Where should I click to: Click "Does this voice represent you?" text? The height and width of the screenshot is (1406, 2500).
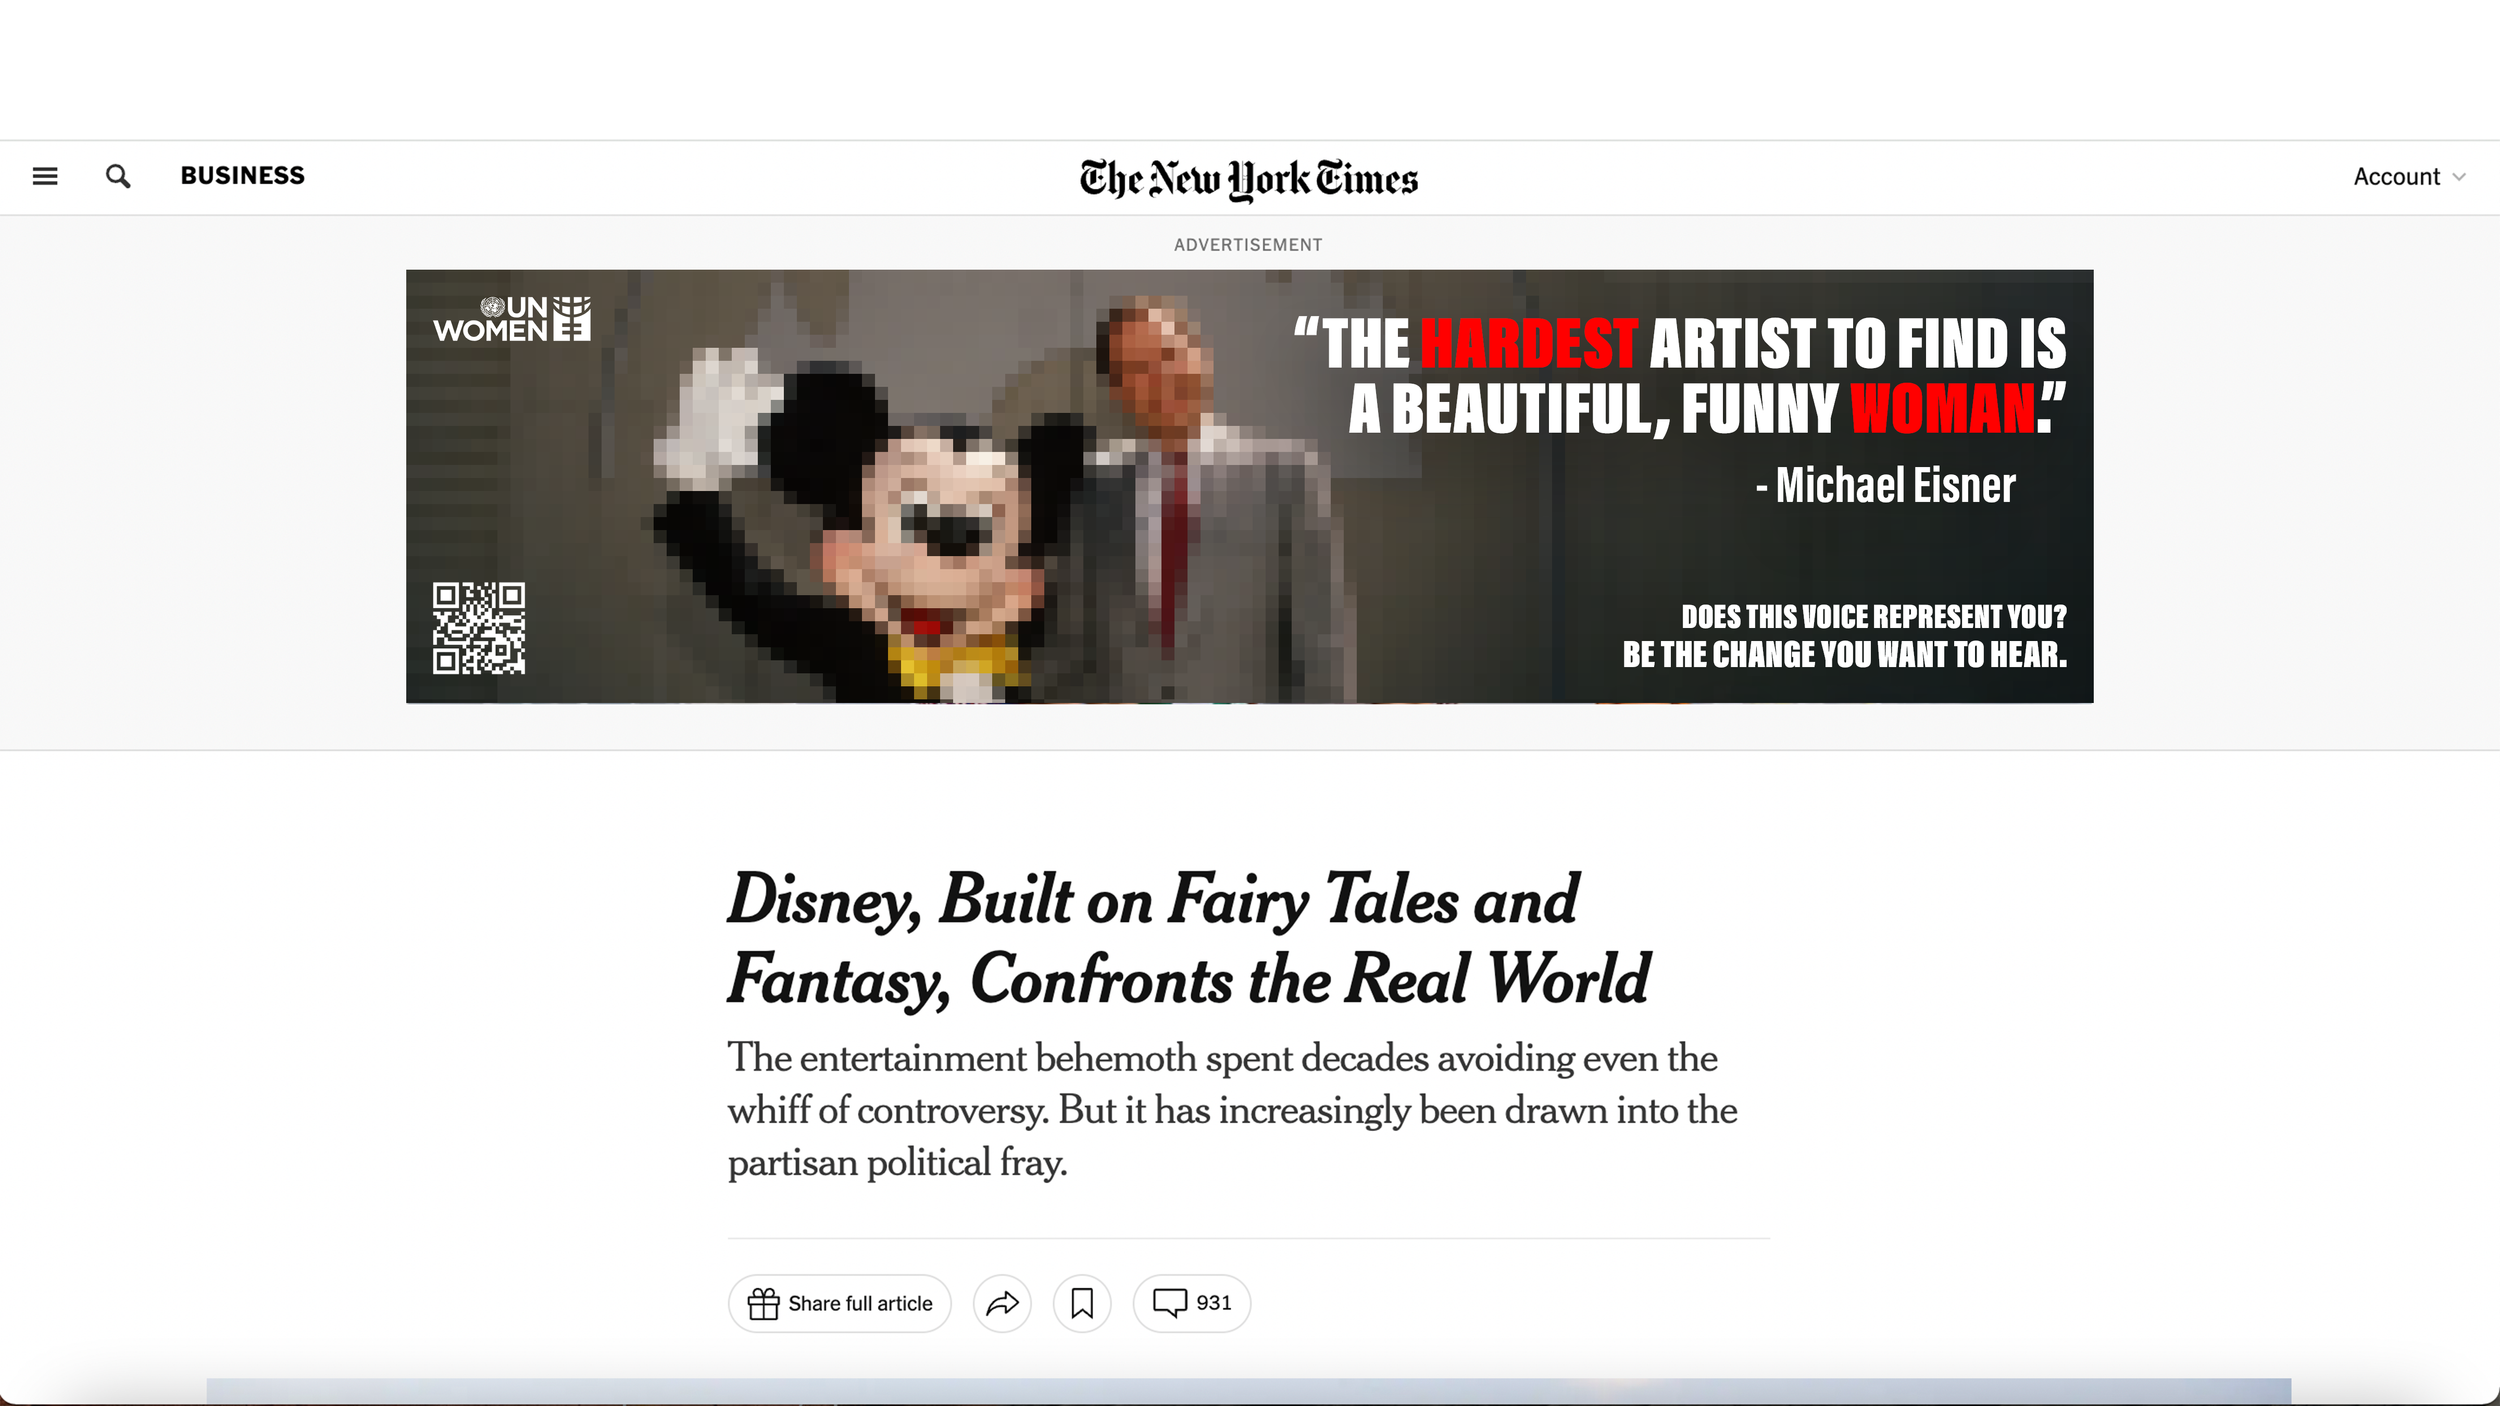[x=1873, y=617]
